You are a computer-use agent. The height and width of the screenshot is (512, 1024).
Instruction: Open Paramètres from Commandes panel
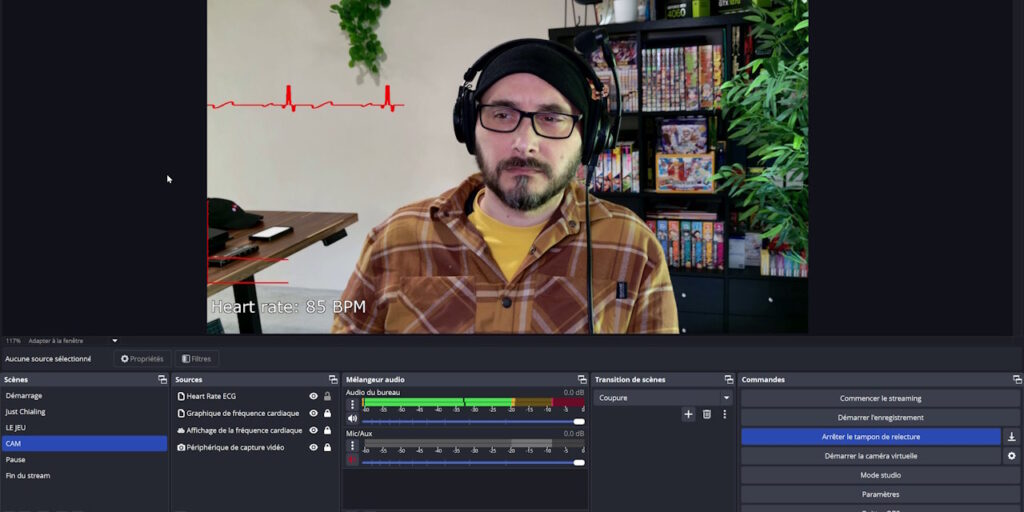[x=880, y=494]
